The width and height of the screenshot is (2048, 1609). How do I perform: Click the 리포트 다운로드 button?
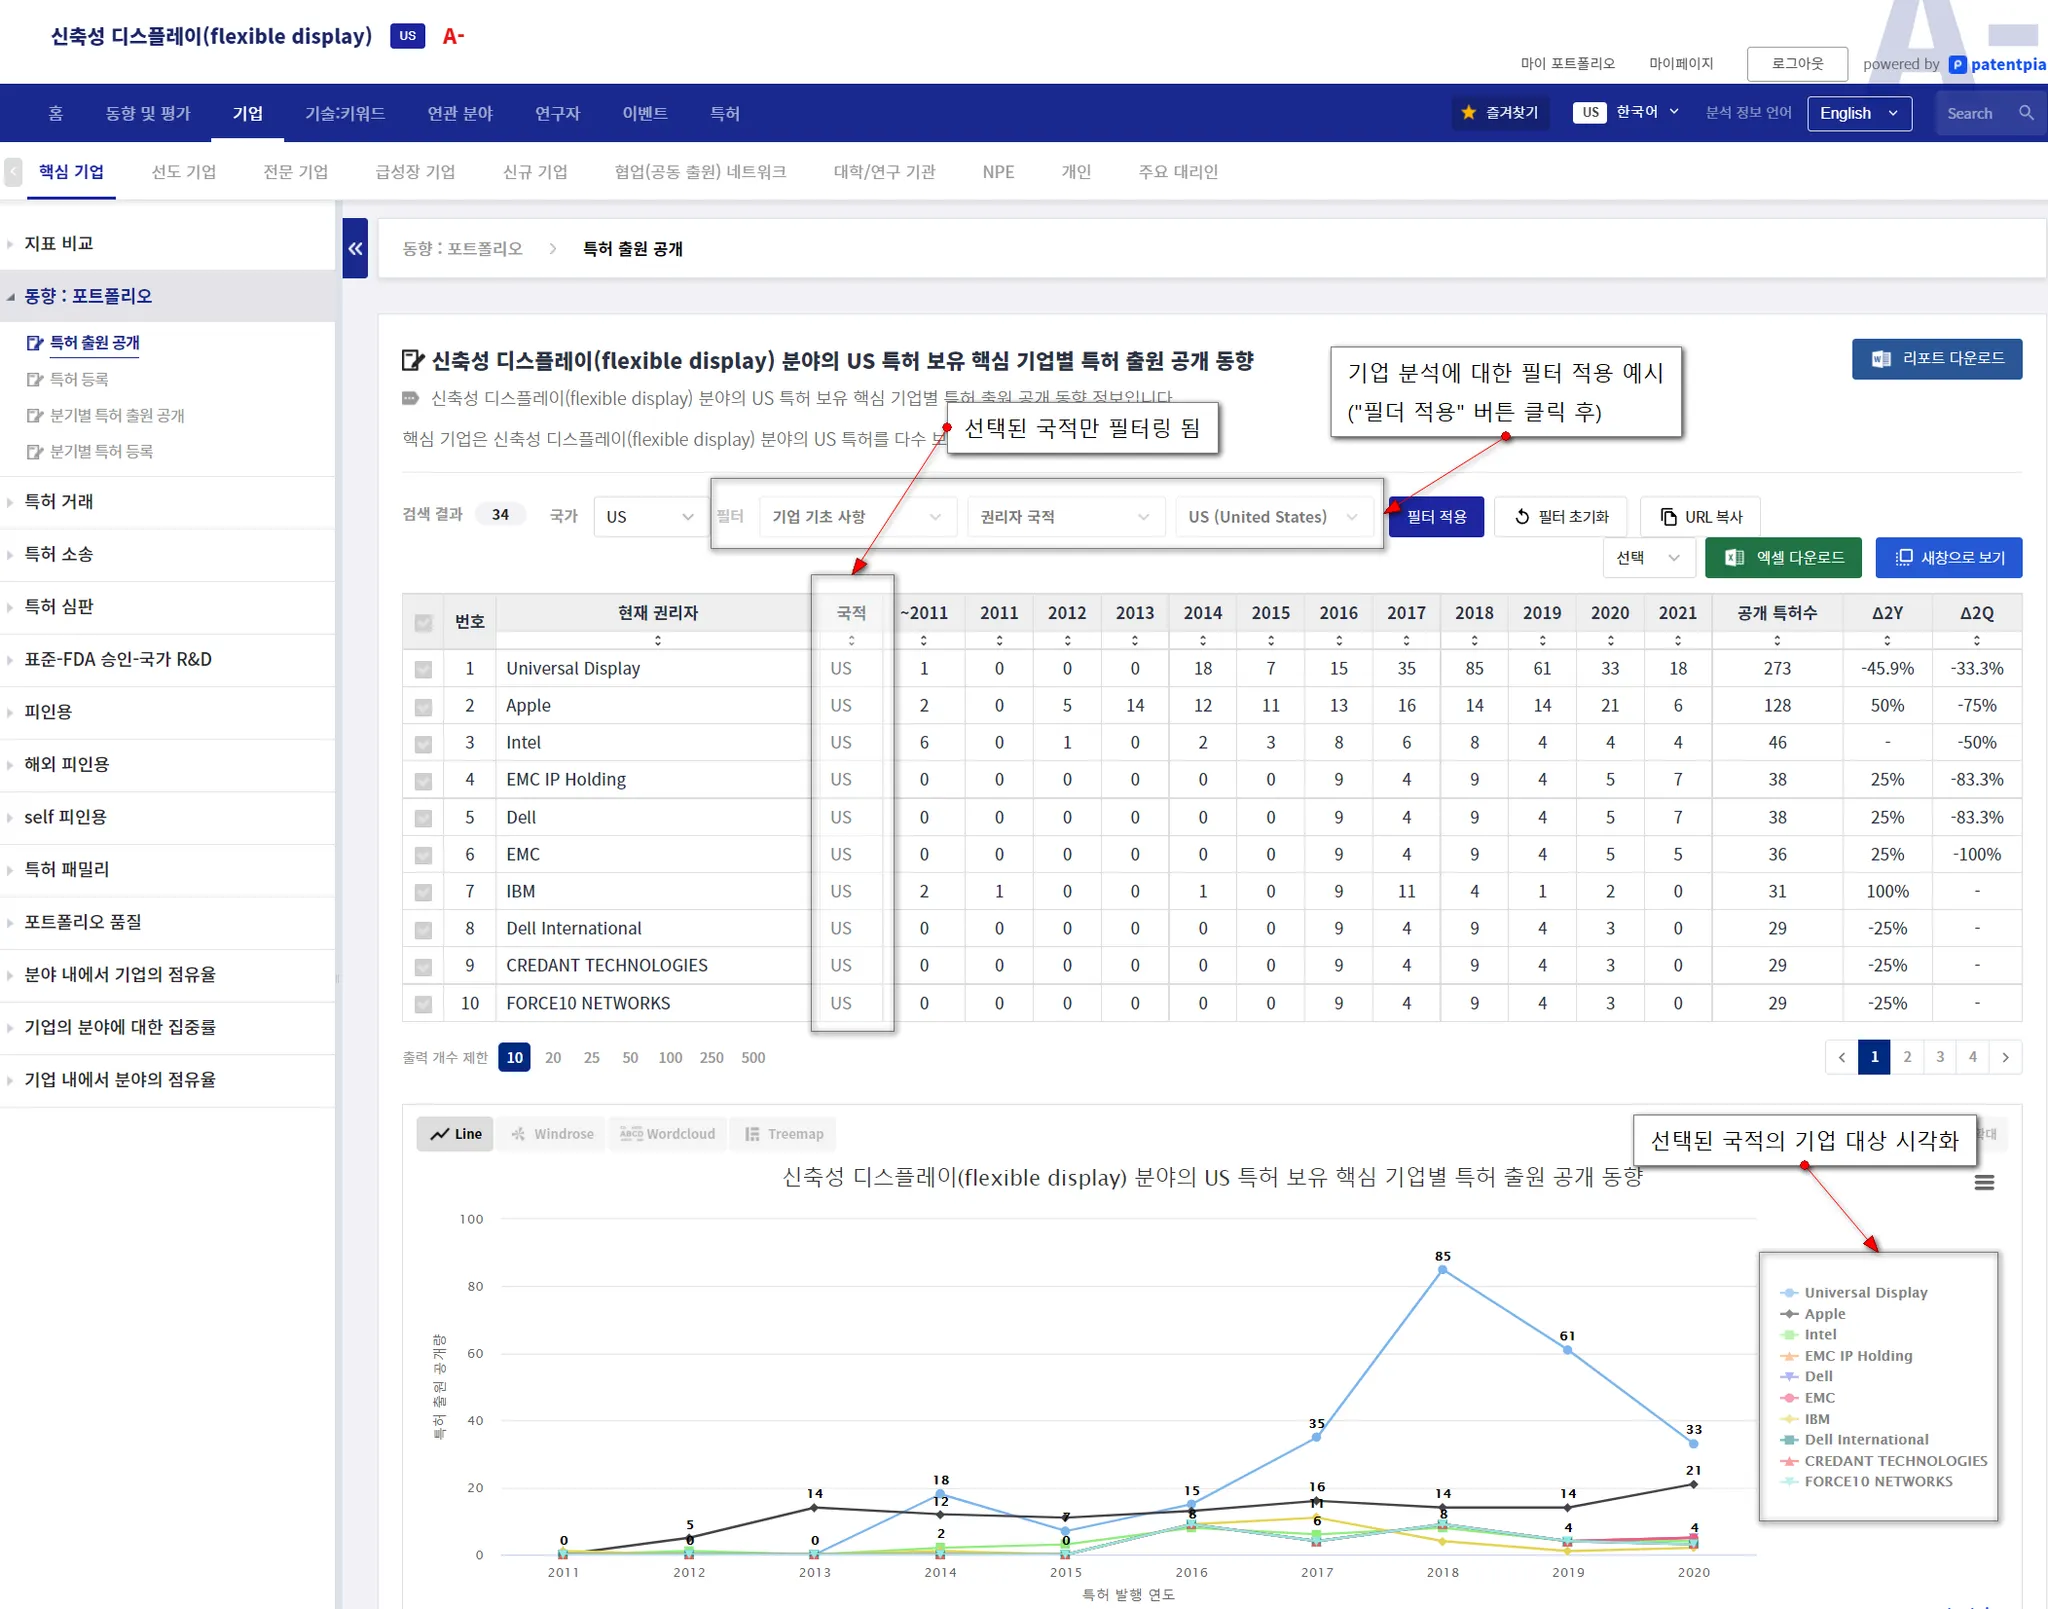[1936, 359]
